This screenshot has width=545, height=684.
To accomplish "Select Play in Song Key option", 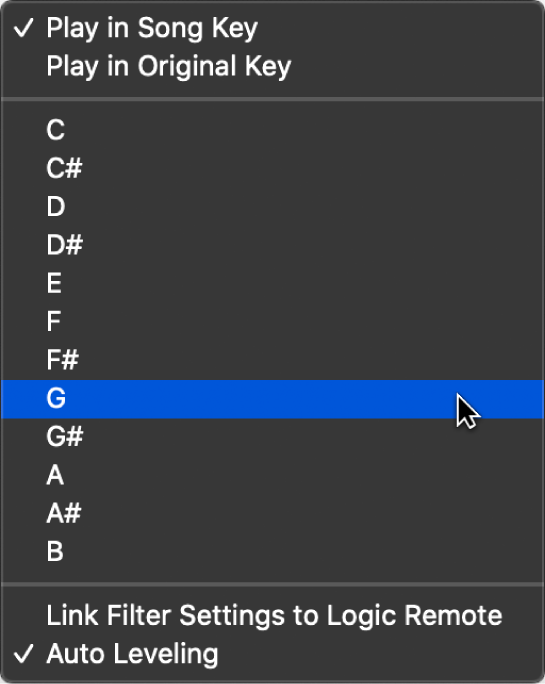I will click(x=272, y=28).
